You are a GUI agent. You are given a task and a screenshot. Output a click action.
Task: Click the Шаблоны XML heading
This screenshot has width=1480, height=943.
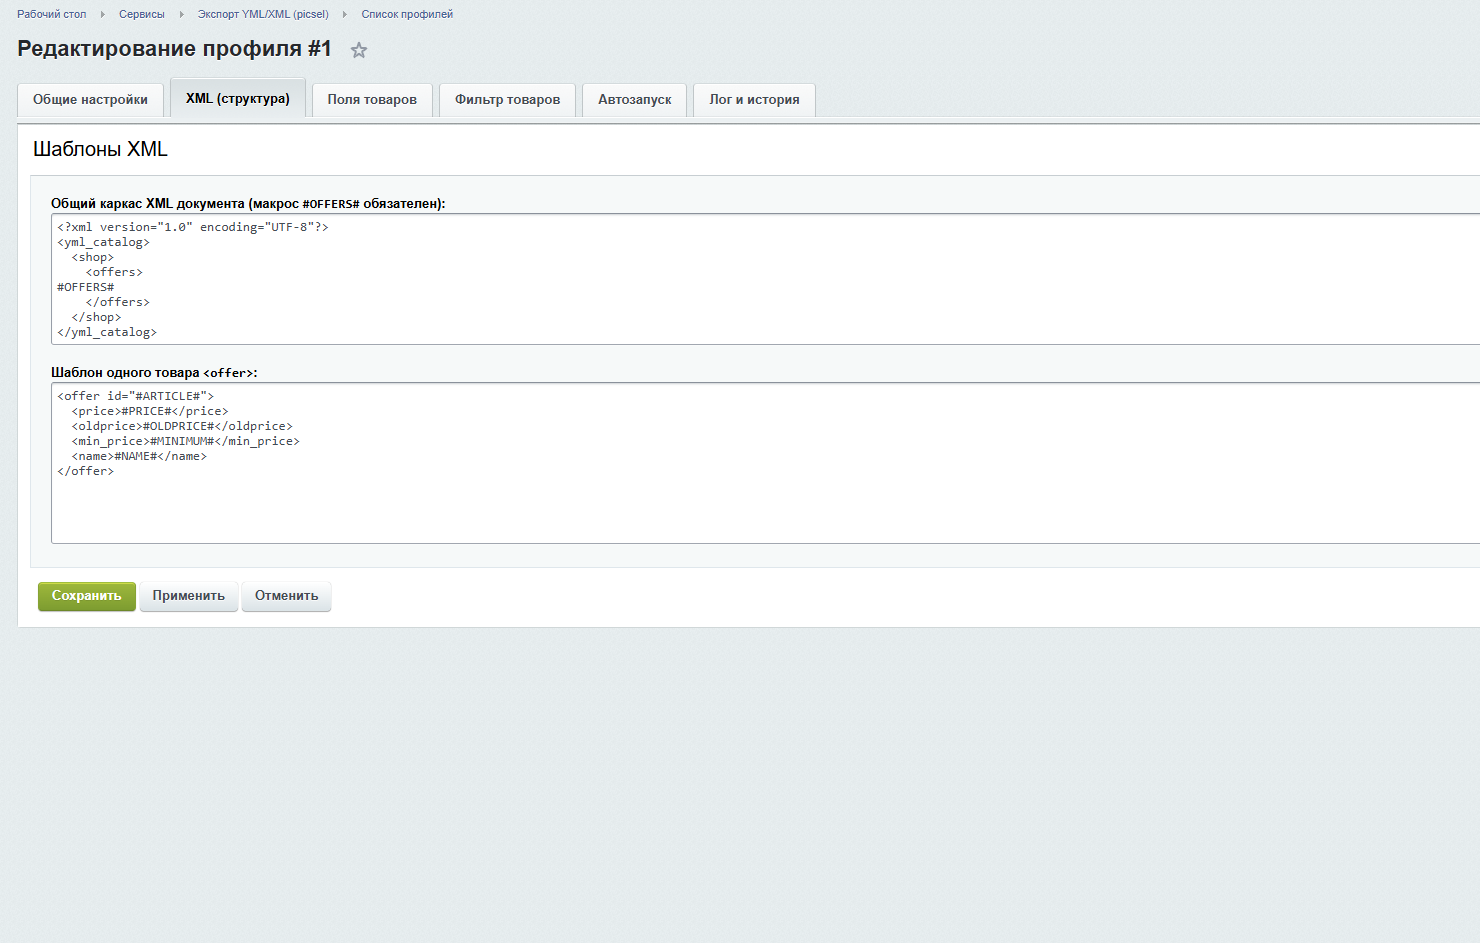(x=100, y=149)
